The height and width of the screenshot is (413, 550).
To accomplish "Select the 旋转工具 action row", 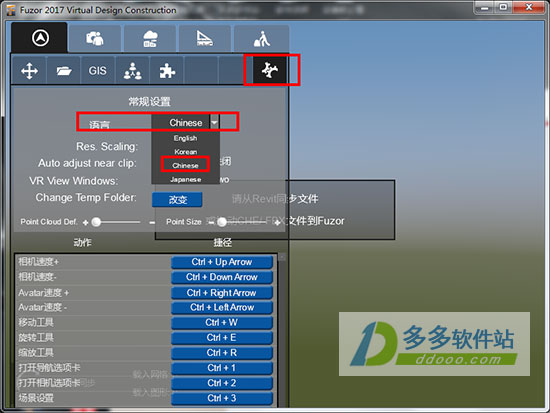I will (93, 338).
